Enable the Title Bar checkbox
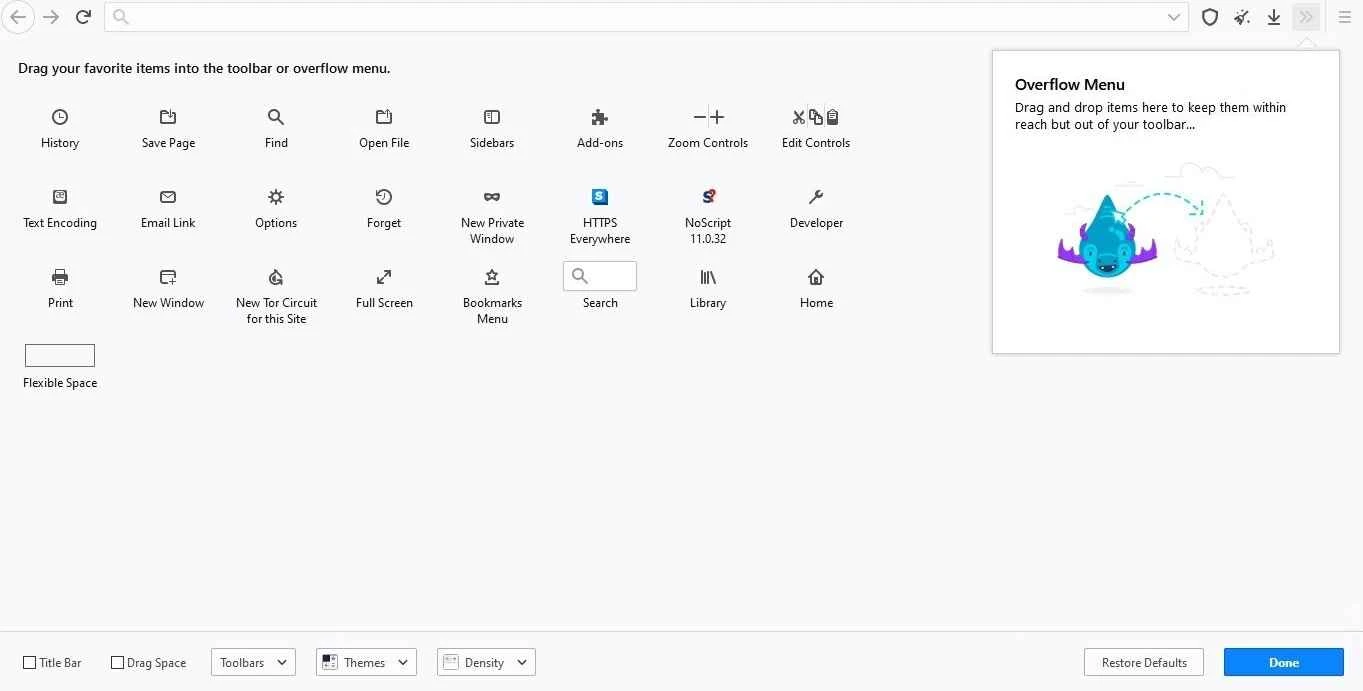 pos(30,663)
